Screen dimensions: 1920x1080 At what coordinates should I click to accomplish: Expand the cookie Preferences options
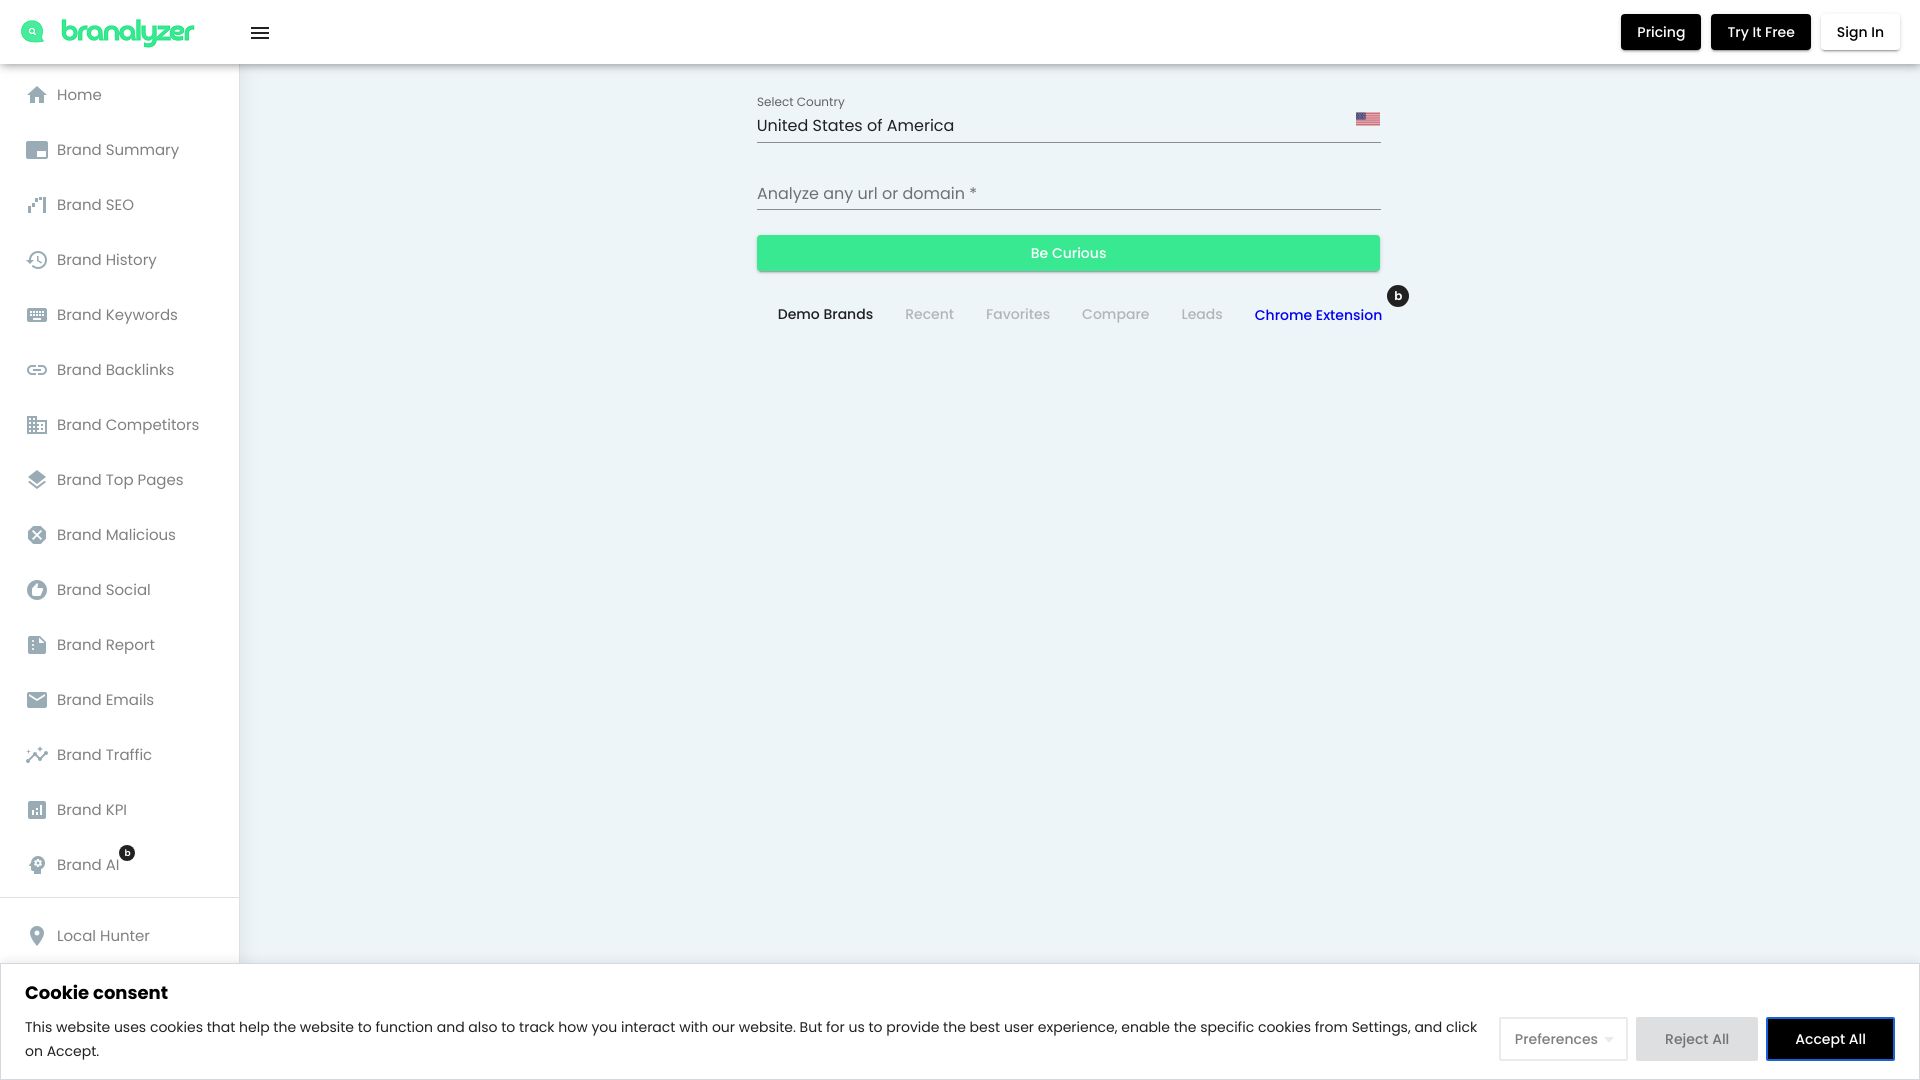click(x=1561, y=1039)
